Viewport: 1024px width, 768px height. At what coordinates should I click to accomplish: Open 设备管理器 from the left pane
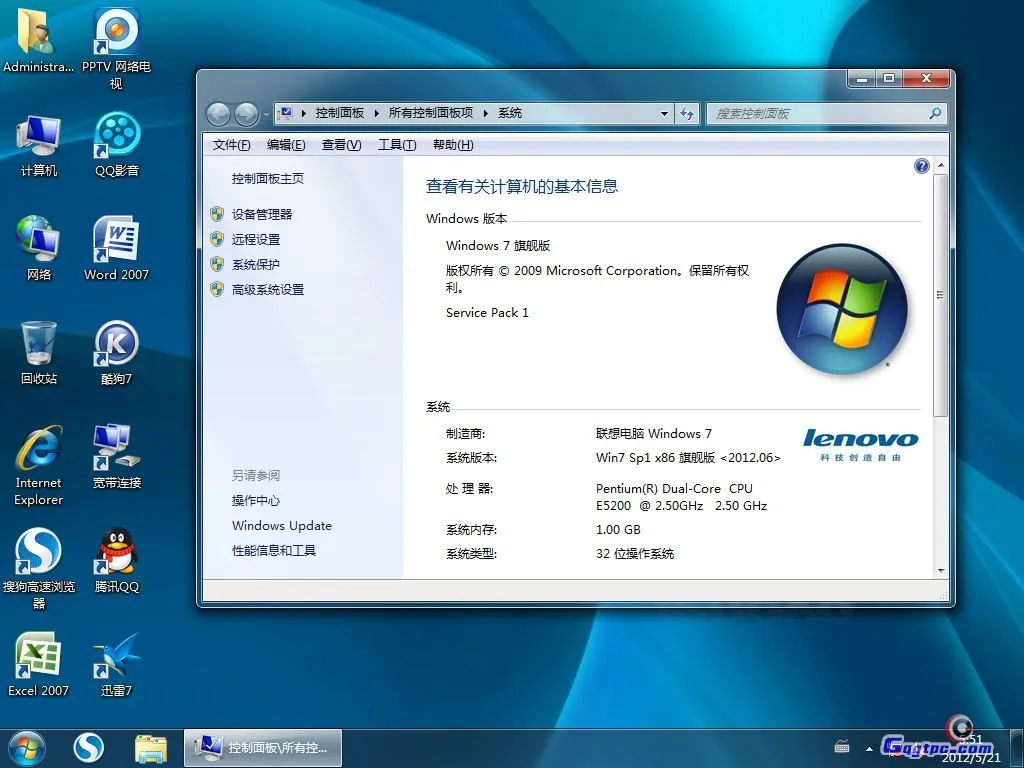(262, 214)
